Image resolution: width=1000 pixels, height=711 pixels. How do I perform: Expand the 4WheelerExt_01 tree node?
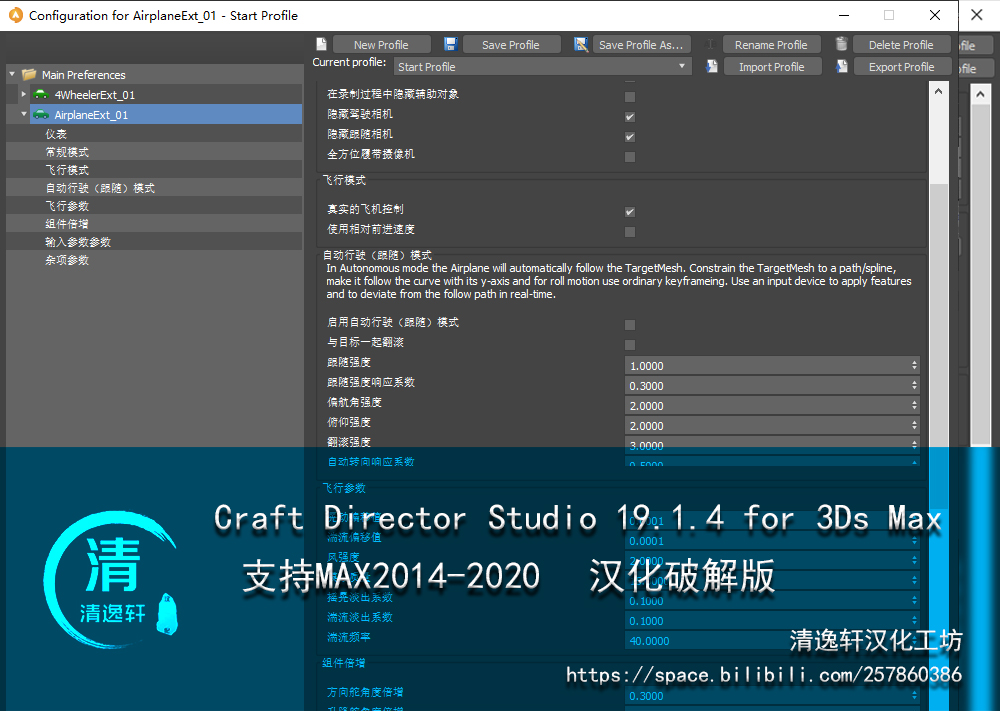[24, 94]
